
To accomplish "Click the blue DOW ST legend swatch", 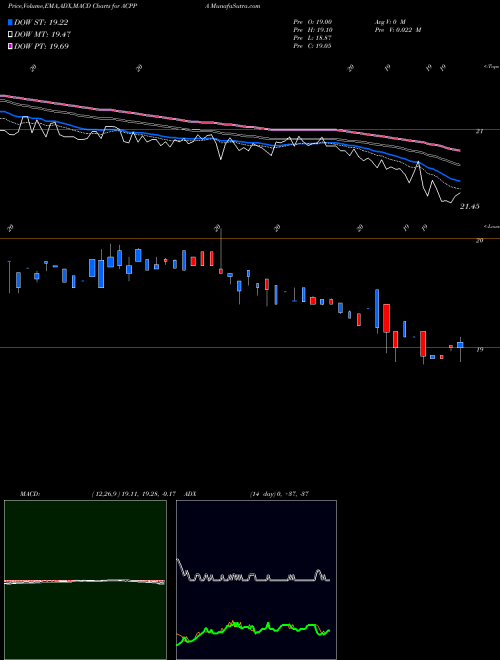I will pyautogui.click(x=10, y=22).
